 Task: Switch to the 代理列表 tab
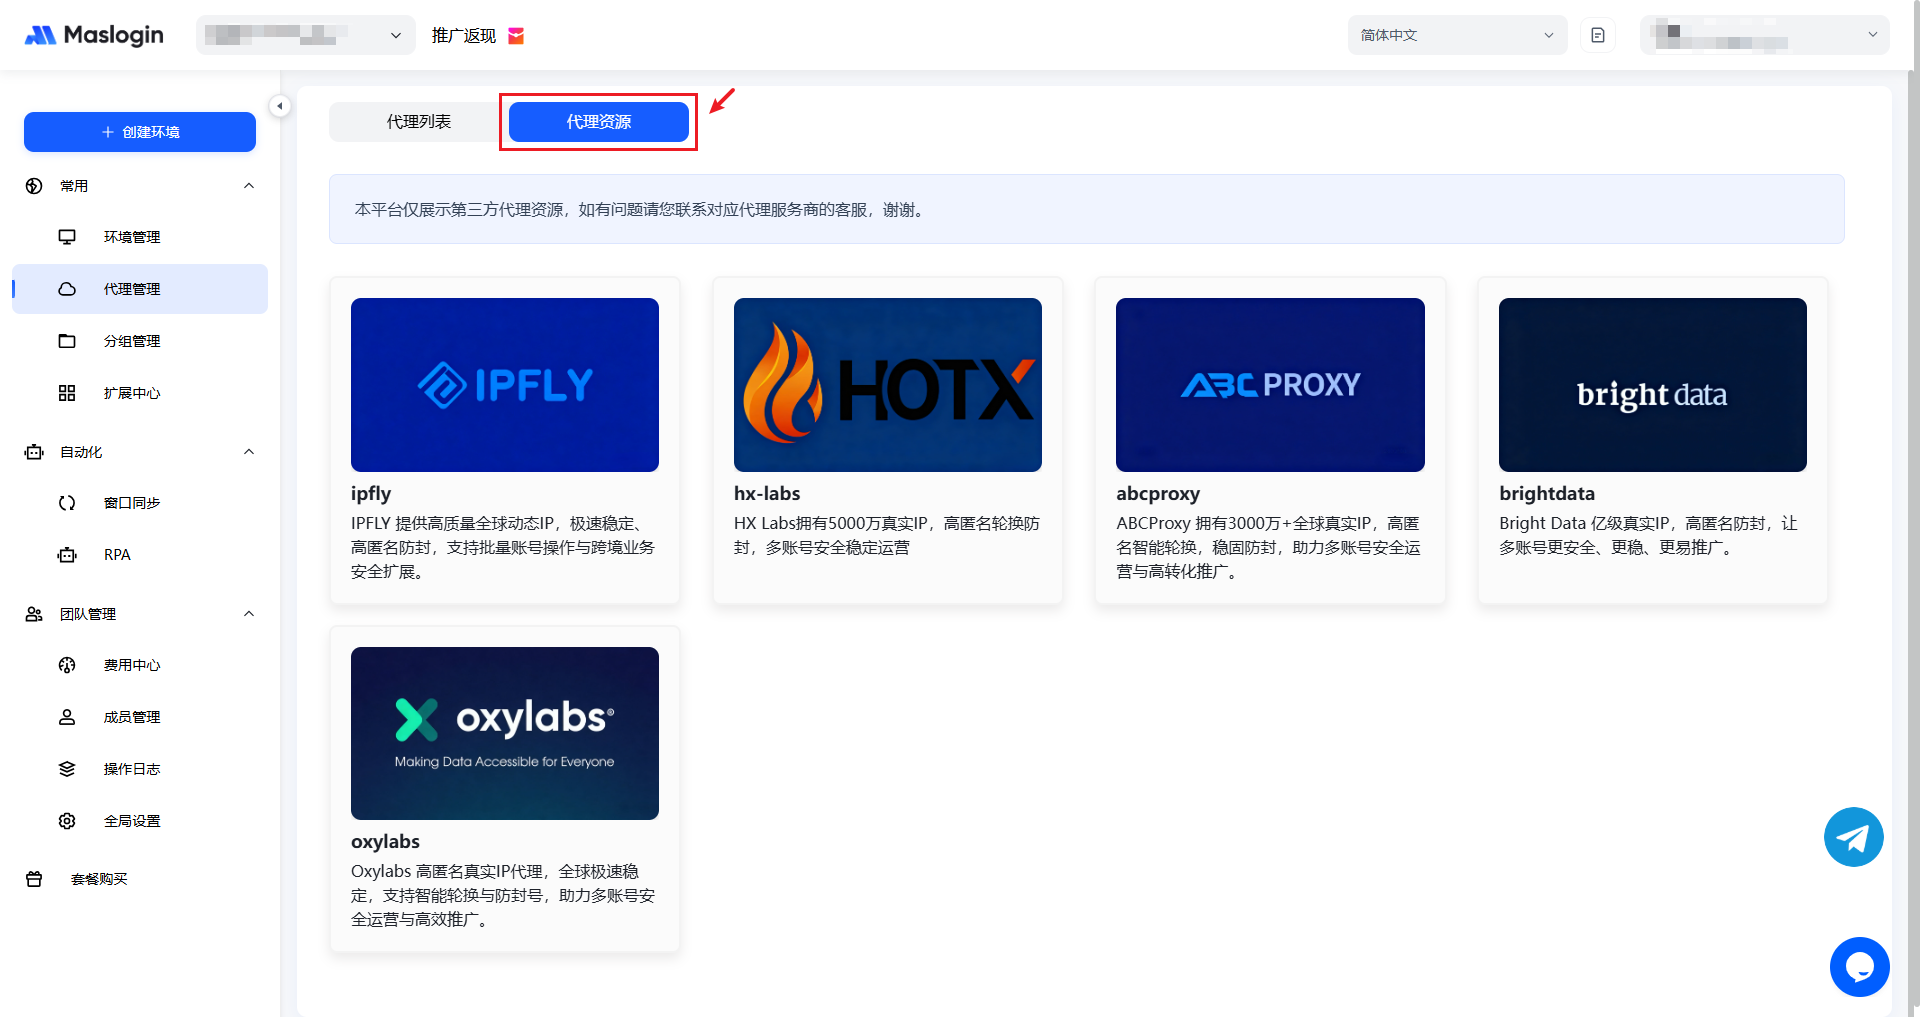coord(418,122)
